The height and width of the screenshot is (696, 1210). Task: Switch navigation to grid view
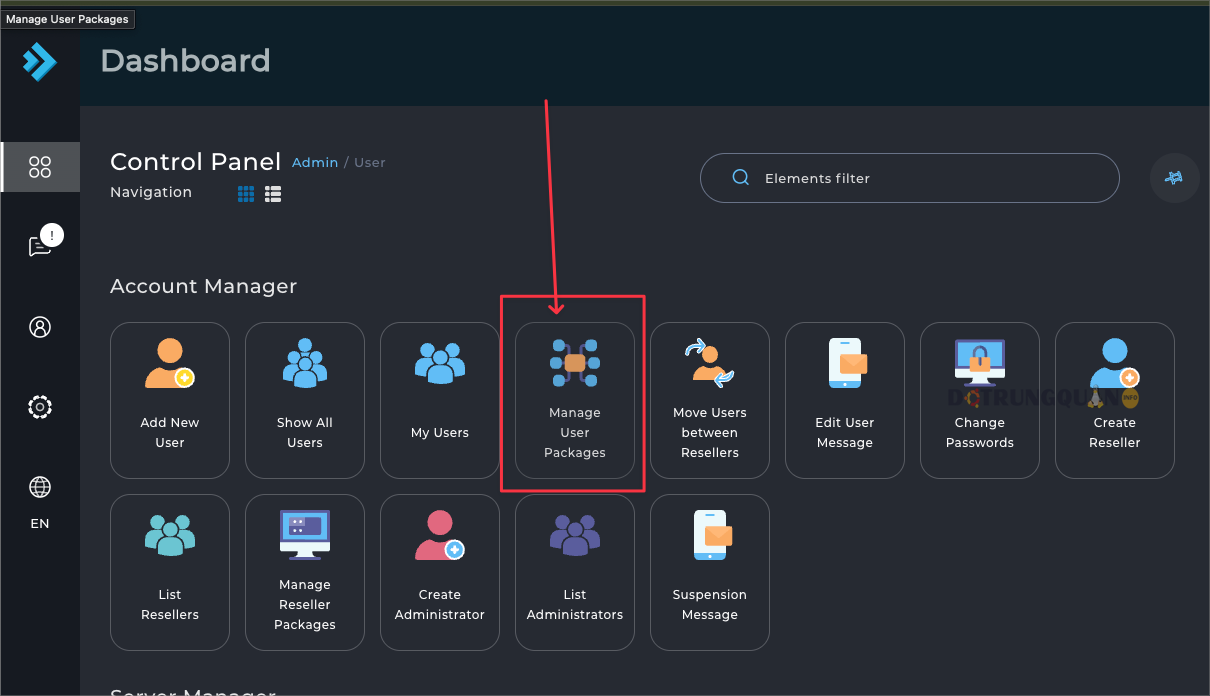click(x=246, y=194)
